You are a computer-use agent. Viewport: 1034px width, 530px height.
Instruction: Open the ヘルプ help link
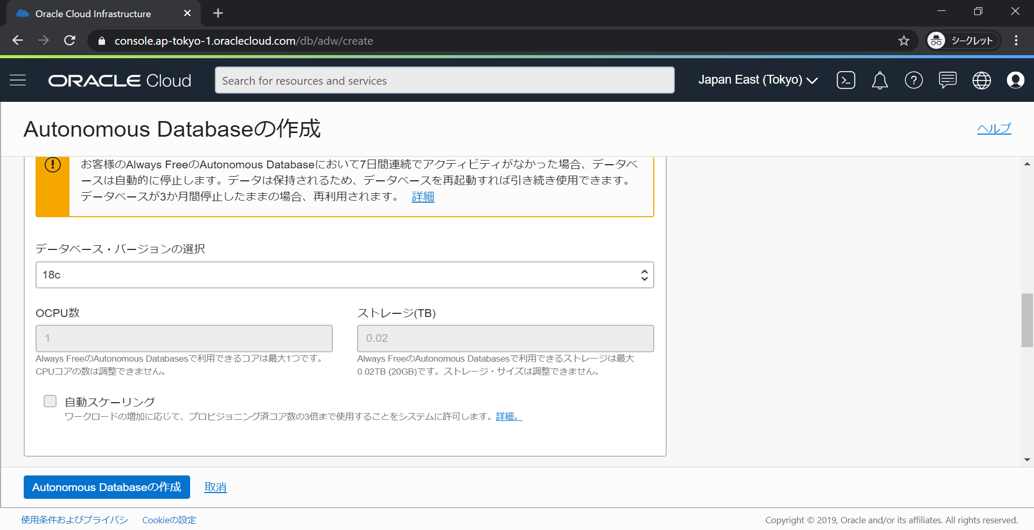point(994,129)
